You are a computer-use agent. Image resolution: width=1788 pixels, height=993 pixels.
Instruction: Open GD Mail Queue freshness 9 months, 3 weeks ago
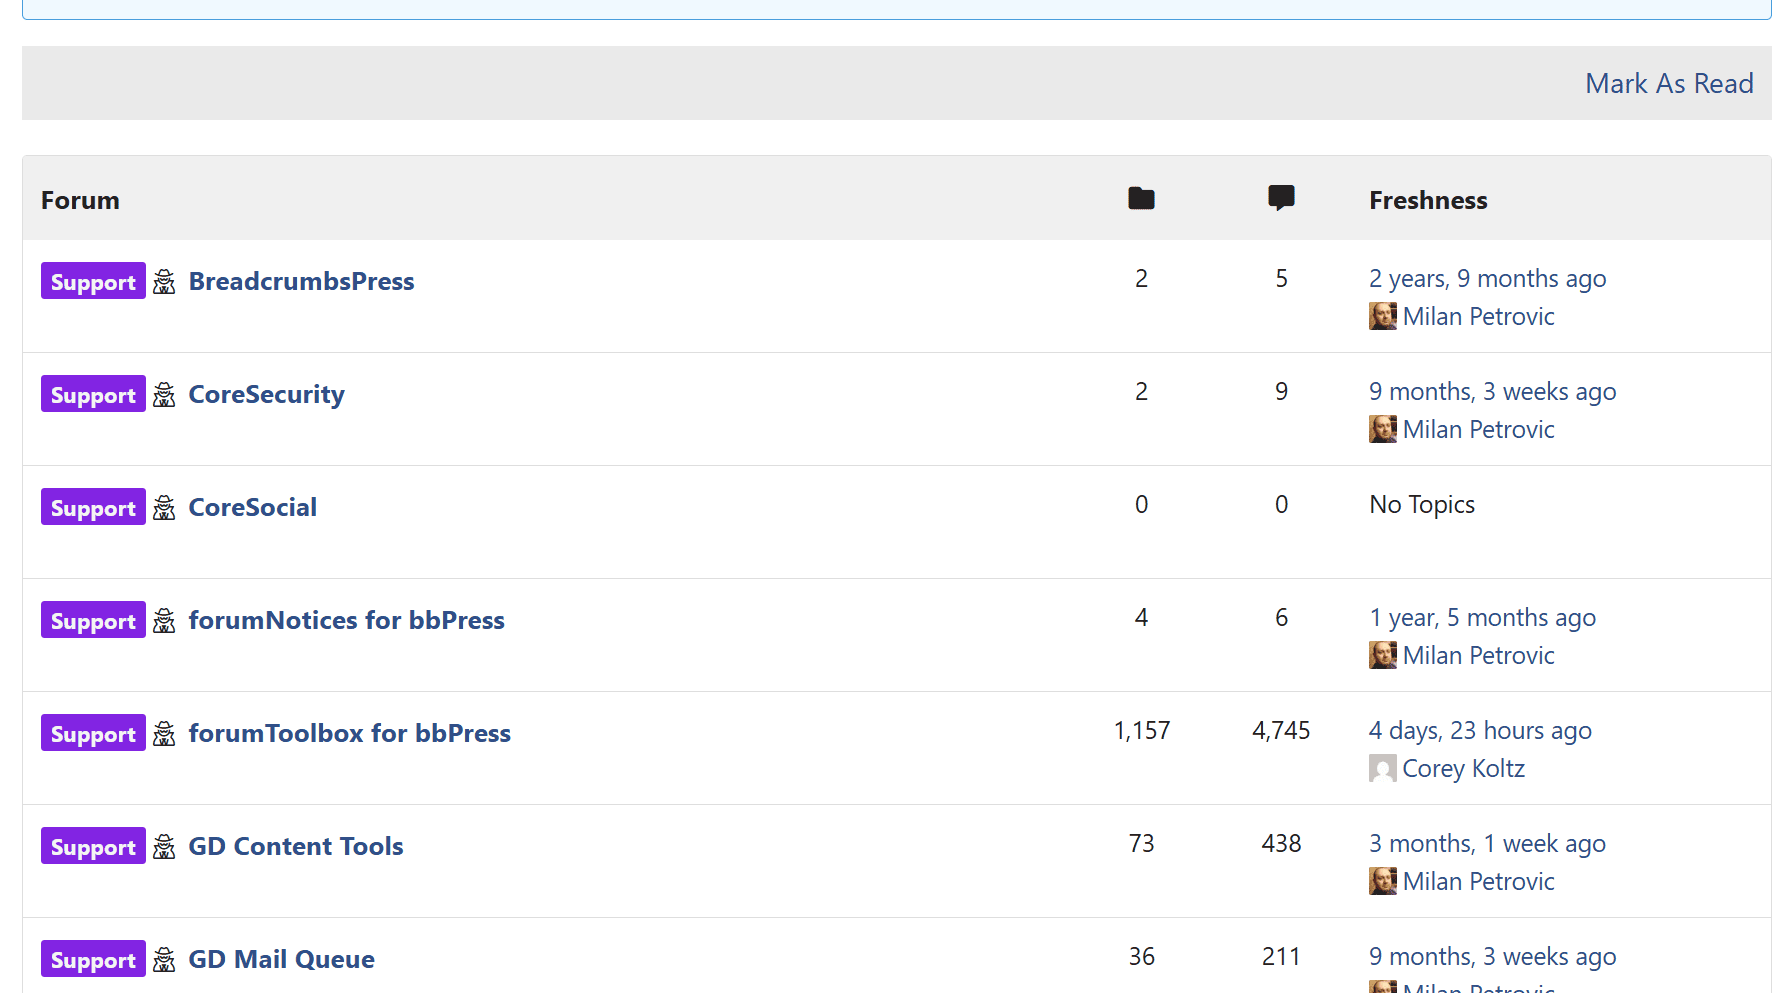[x=1492, y=956]
